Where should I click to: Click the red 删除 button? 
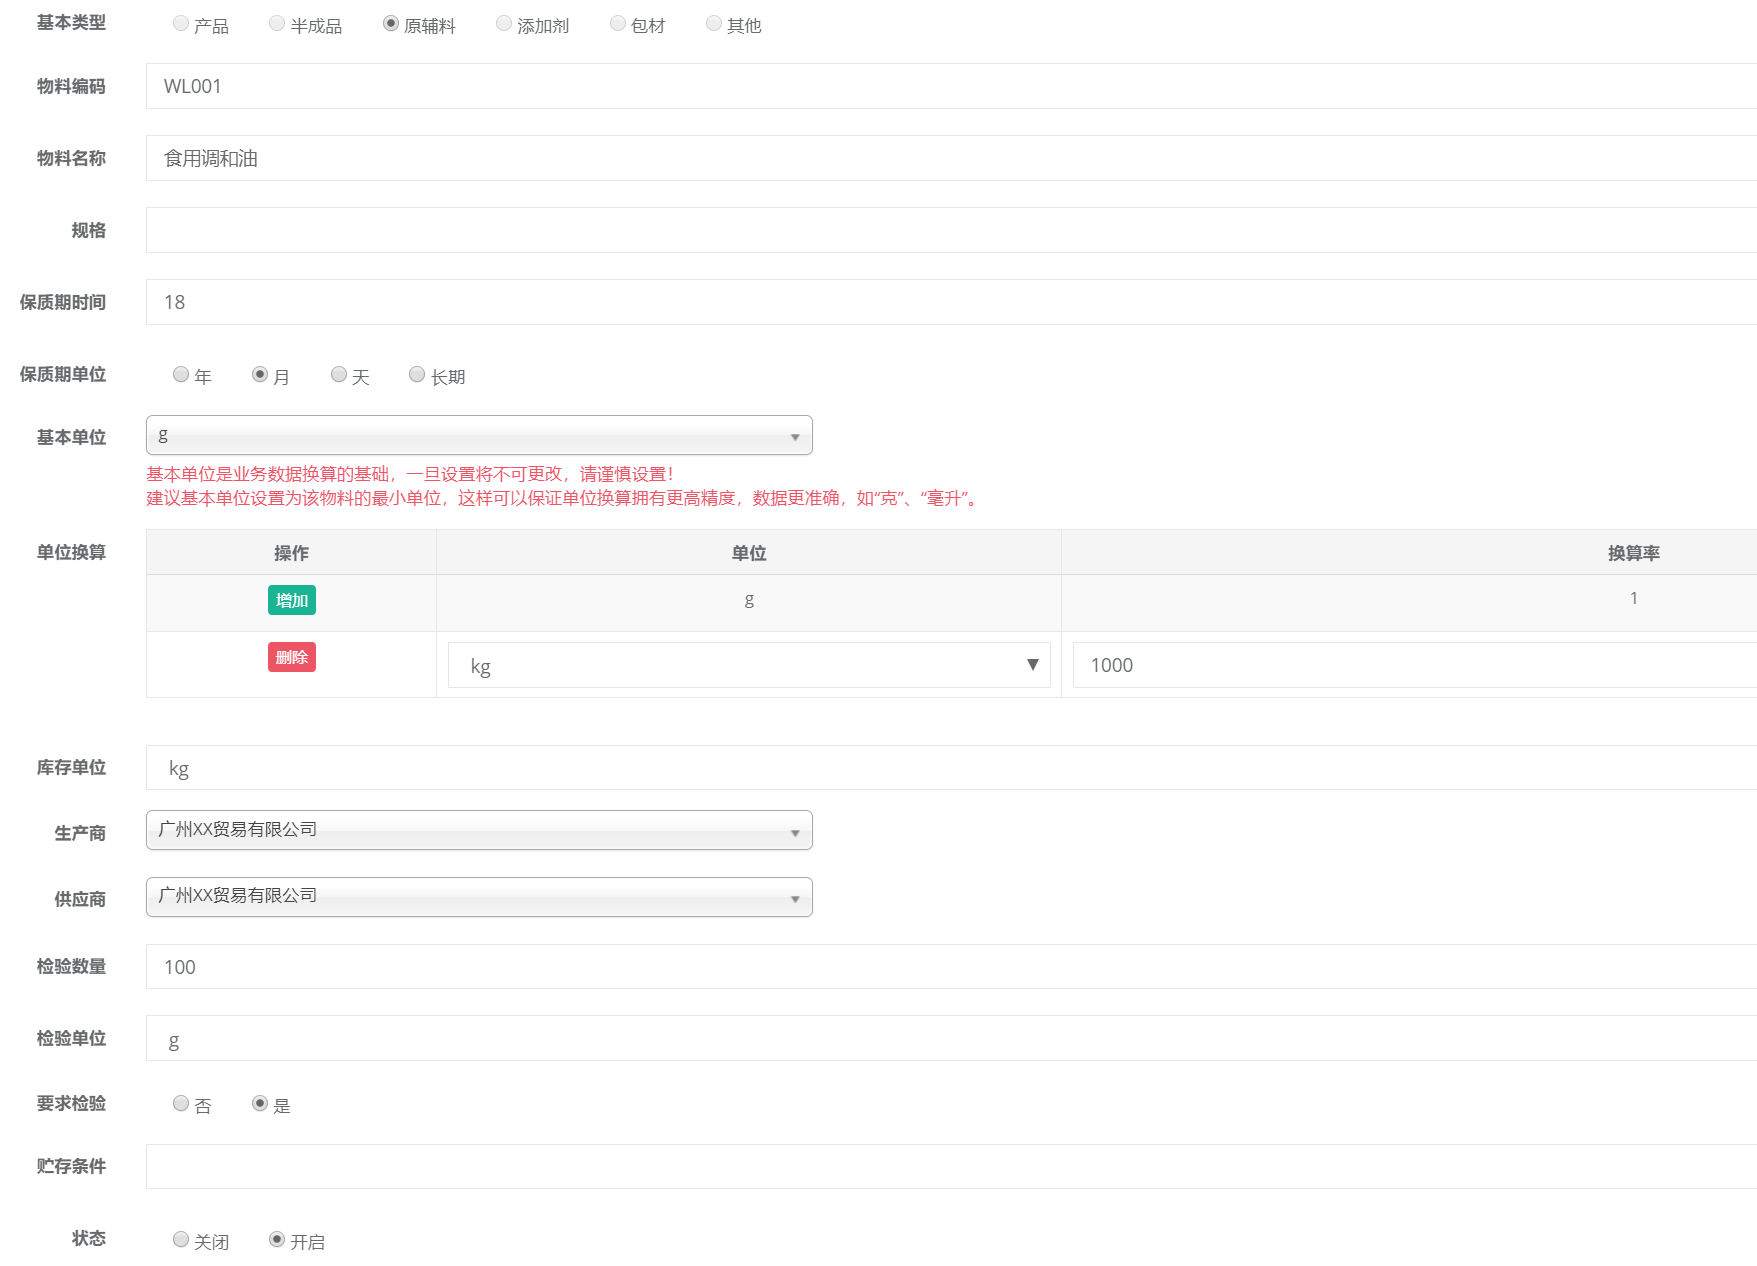point(292,657)
